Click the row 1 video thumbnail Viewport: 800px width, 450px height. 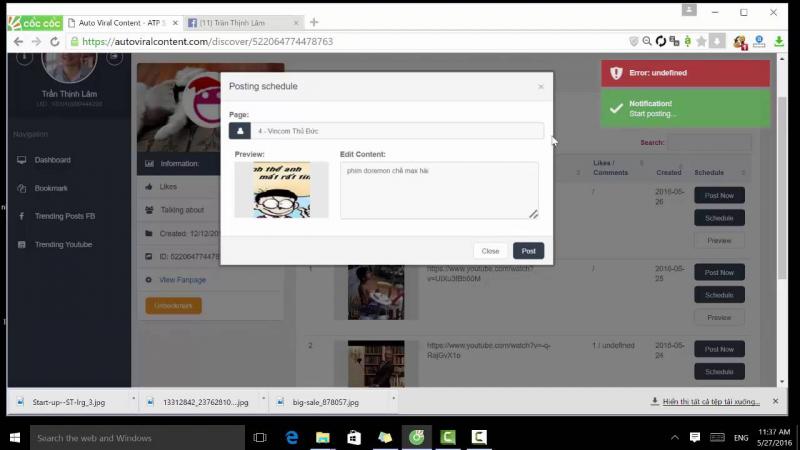point(376,292)
